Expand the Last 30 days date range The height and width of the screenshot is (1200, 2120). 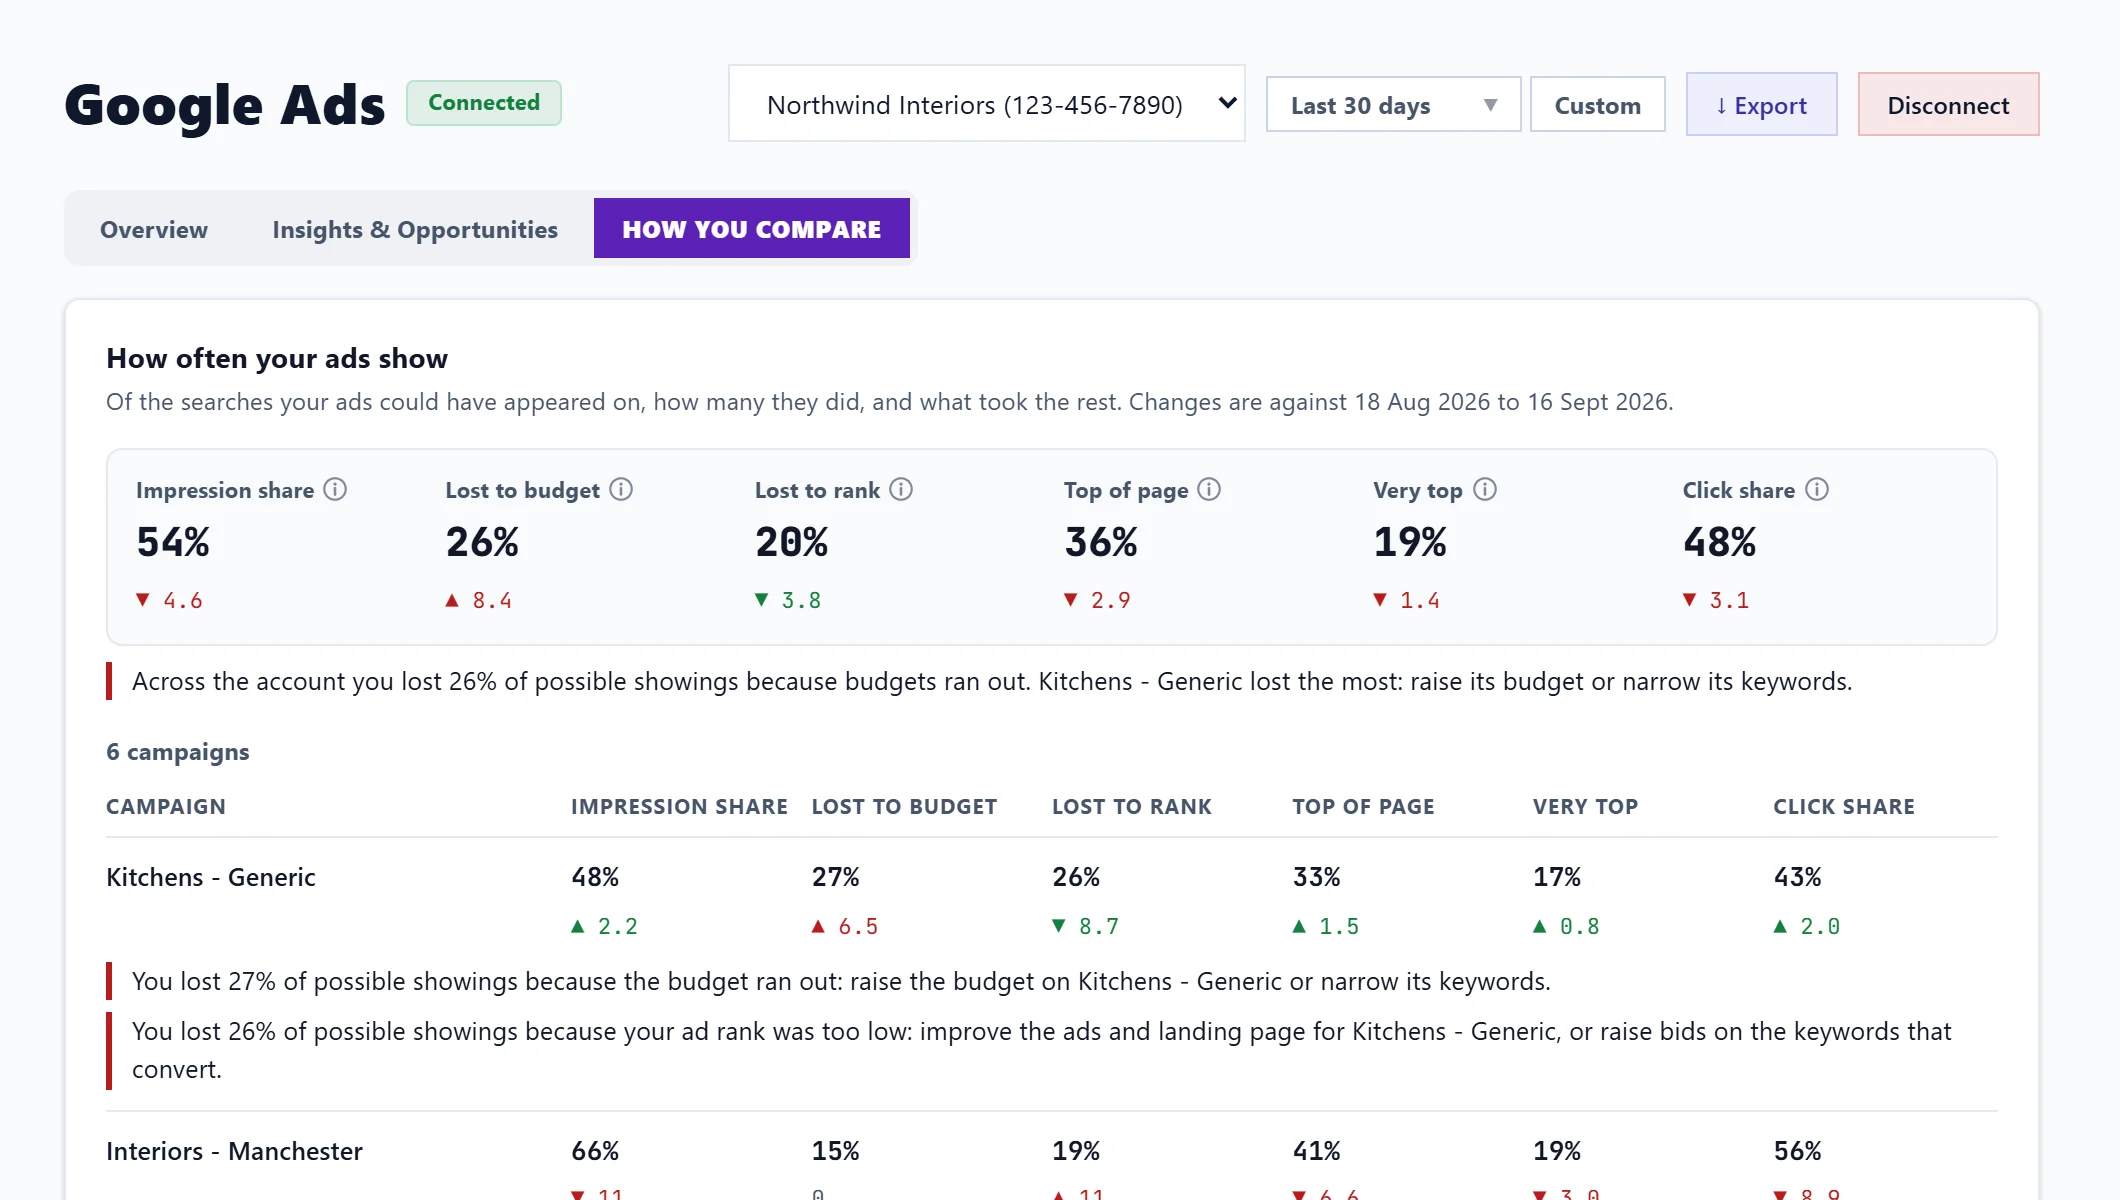pyautogui.click(x=1393, y=104)
